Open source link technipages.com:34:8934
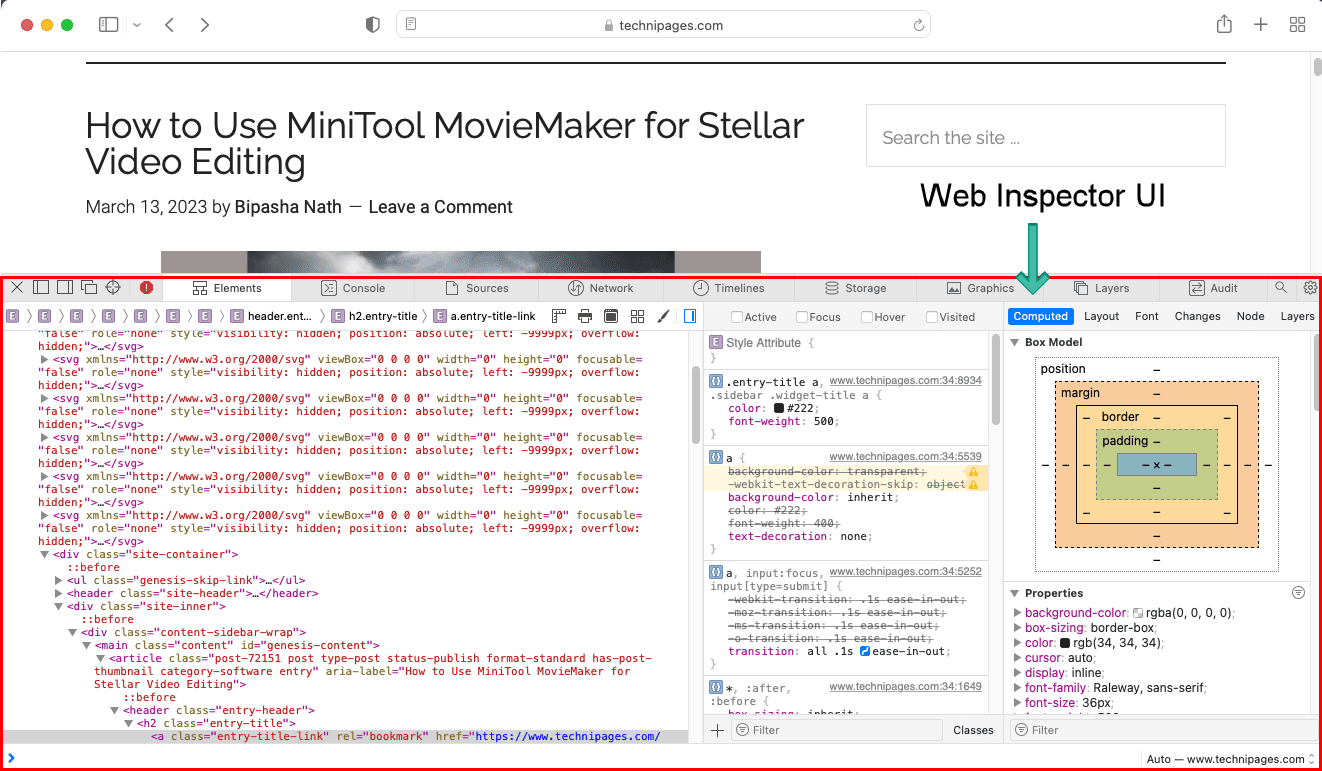The image size is (1322, 771). (x=905, y=381)
